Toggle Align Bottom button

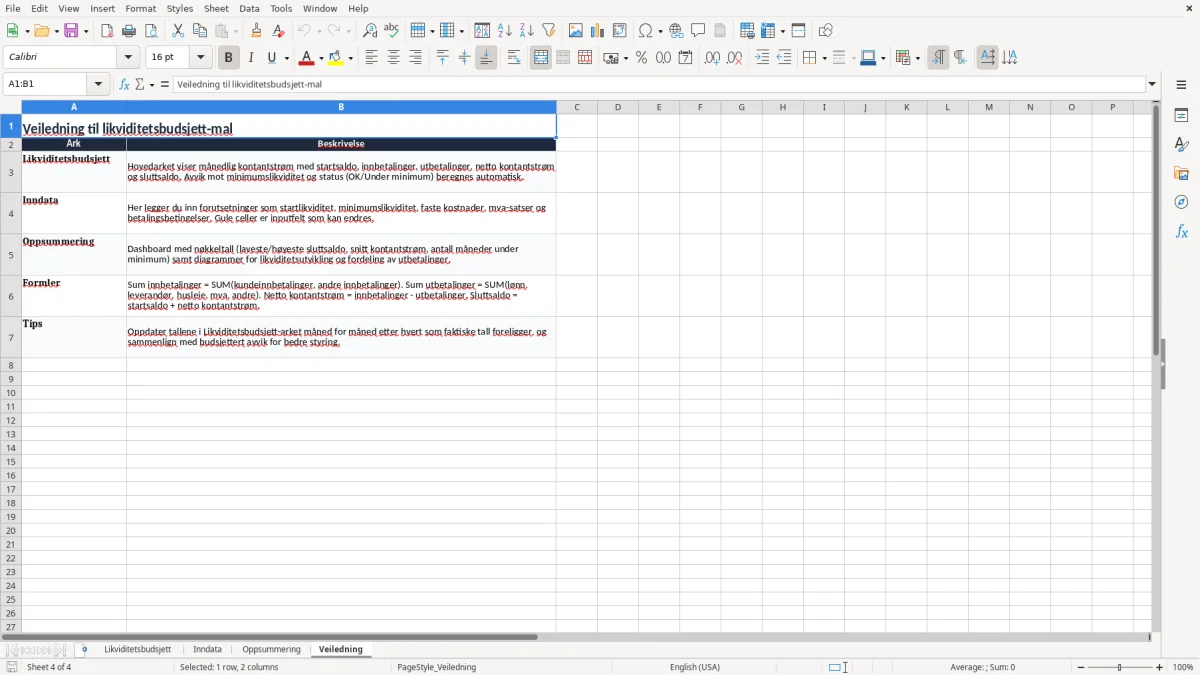[x=486, y=58]
